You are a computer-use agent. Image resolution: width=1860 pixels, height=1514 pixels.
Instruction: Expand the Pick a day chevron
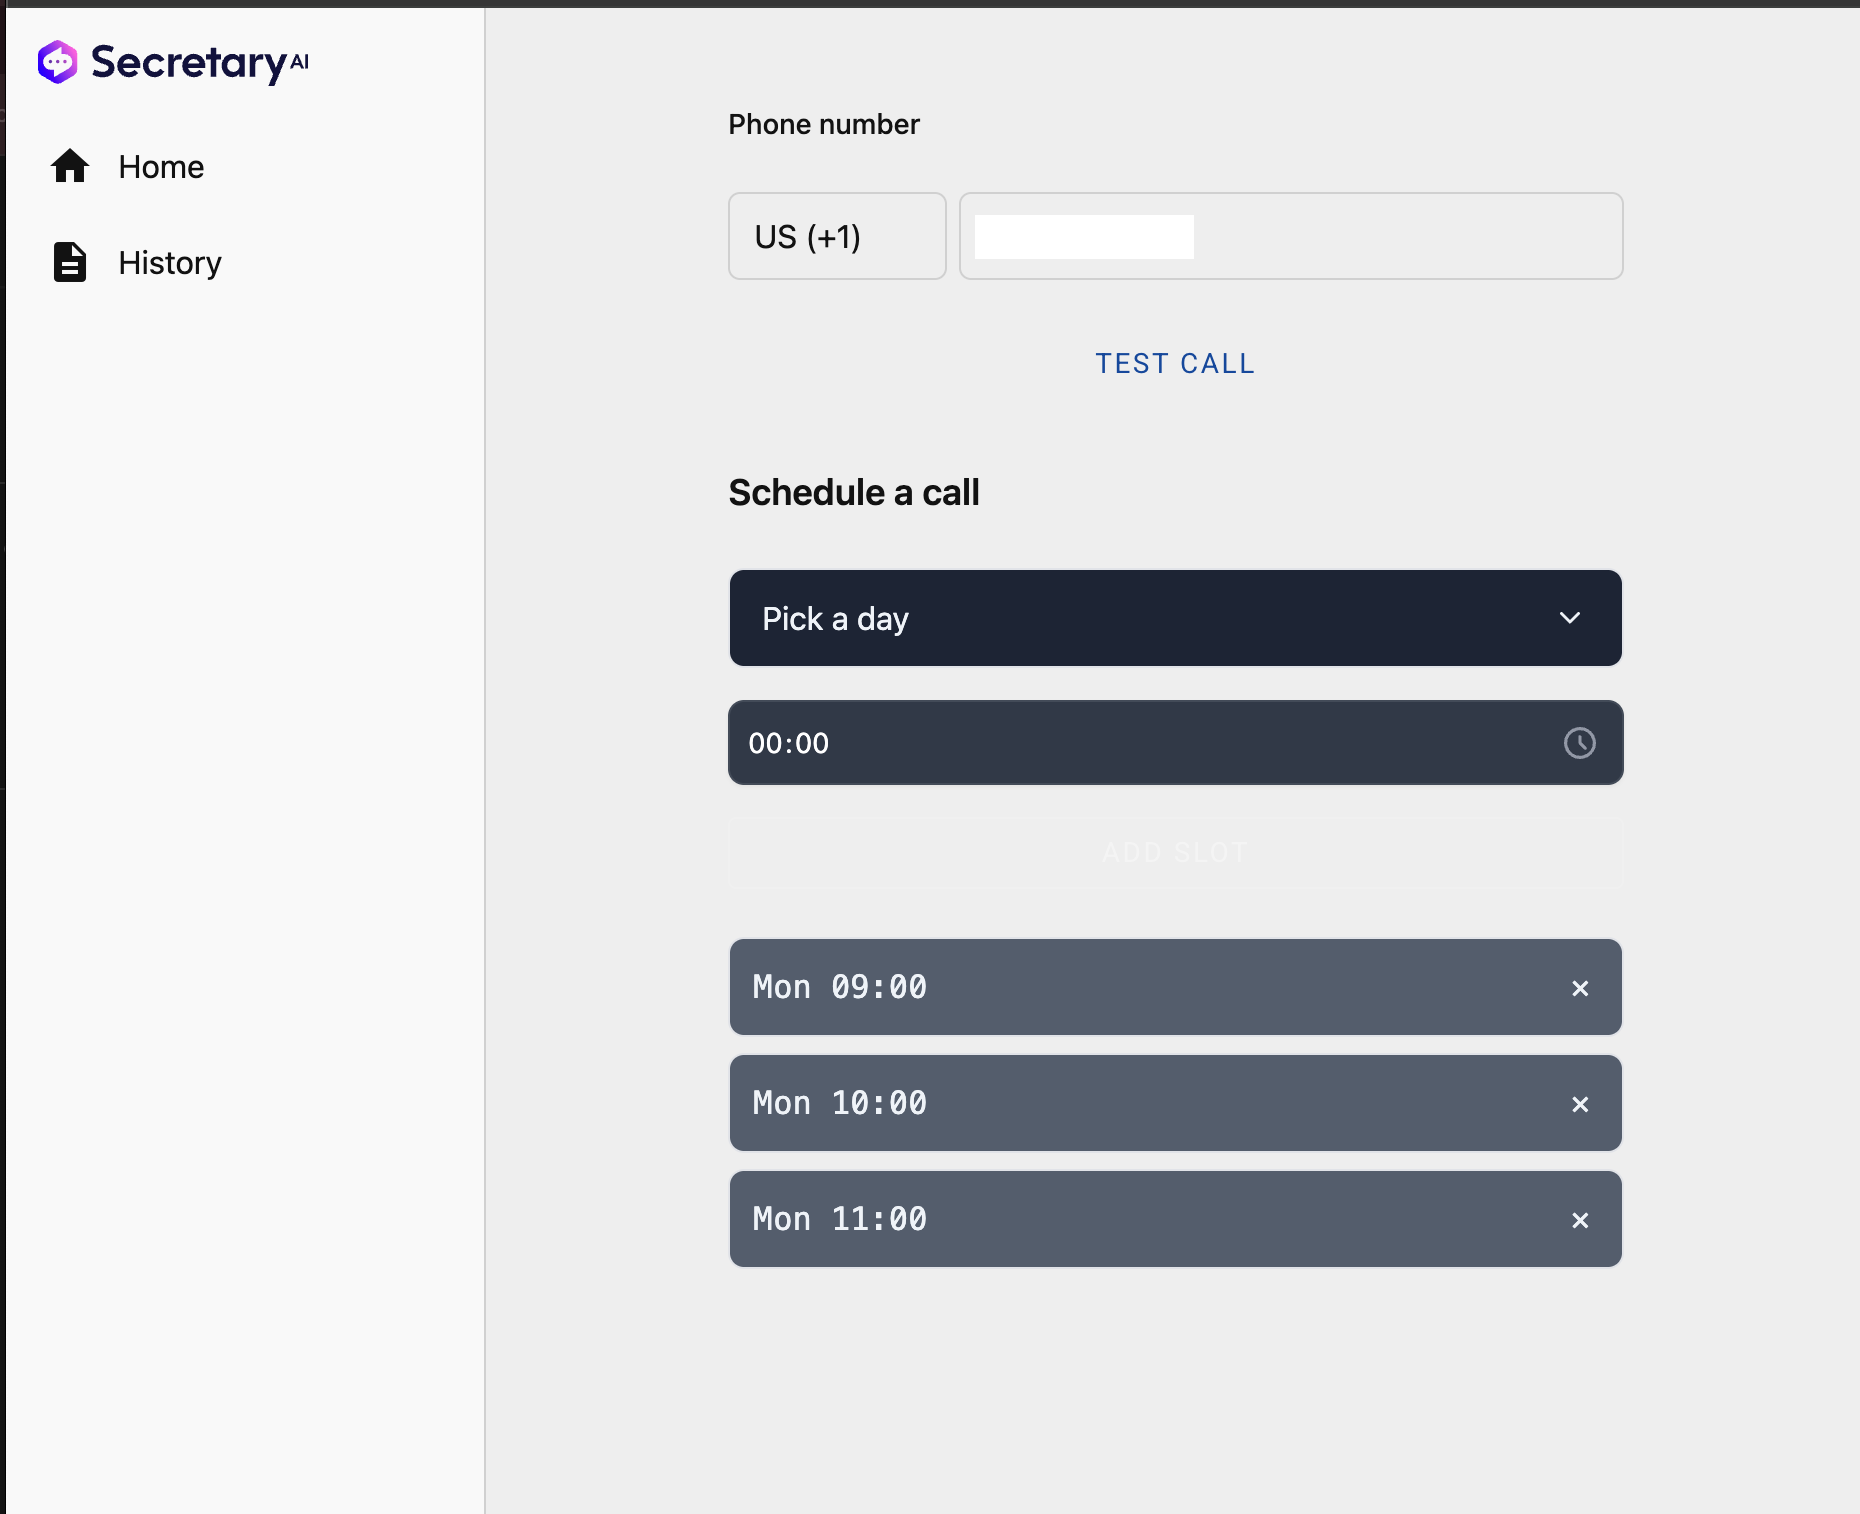click(x=1570, y=618)
